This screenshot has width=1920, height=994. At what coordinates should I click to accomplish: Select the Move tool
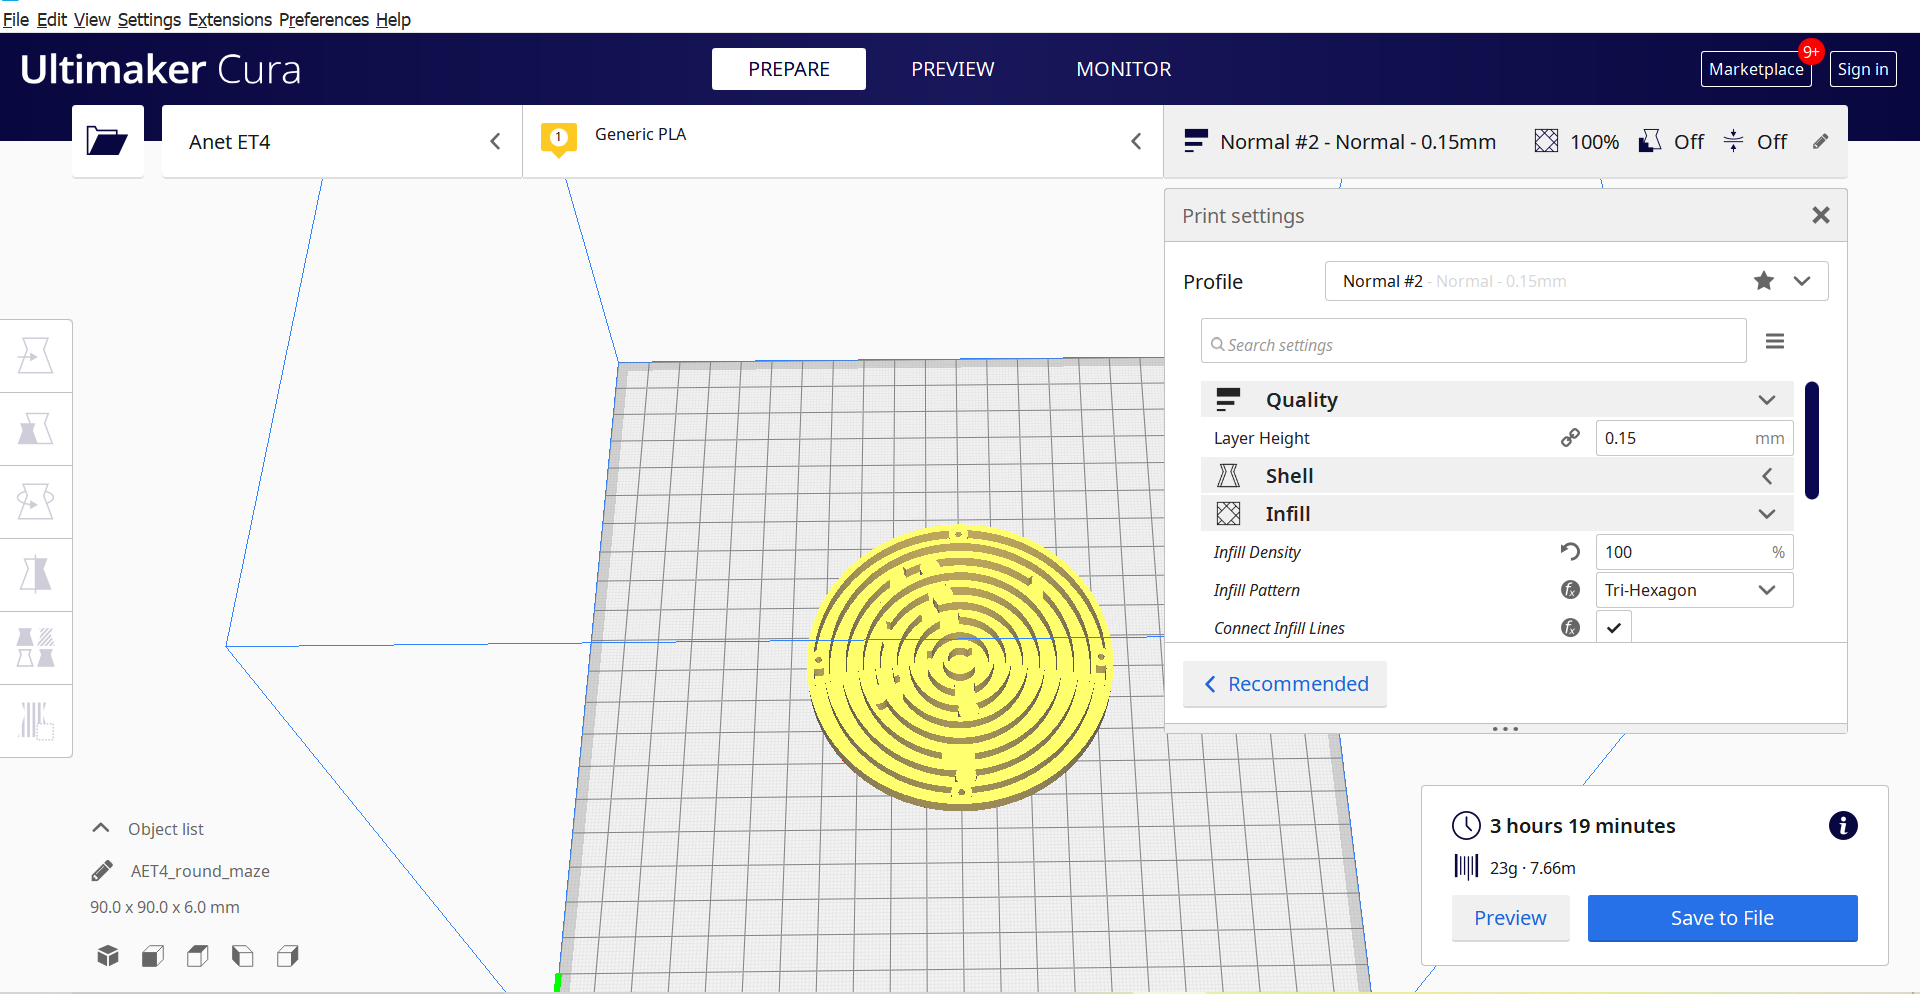36,355
